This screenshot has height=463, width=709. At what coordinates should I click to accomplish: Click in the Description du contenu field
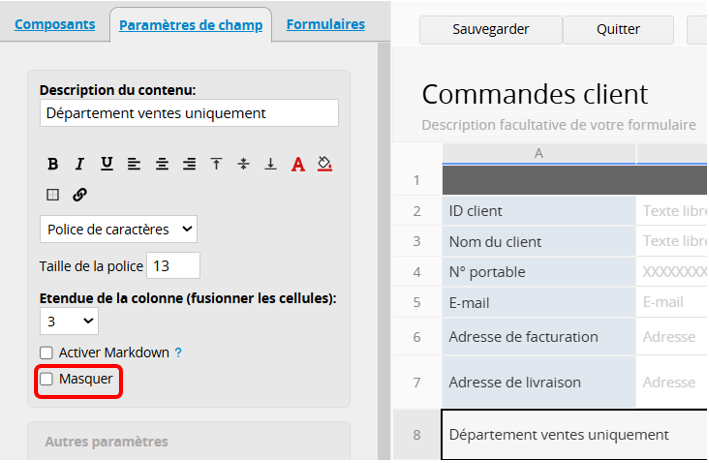(189, 113)
